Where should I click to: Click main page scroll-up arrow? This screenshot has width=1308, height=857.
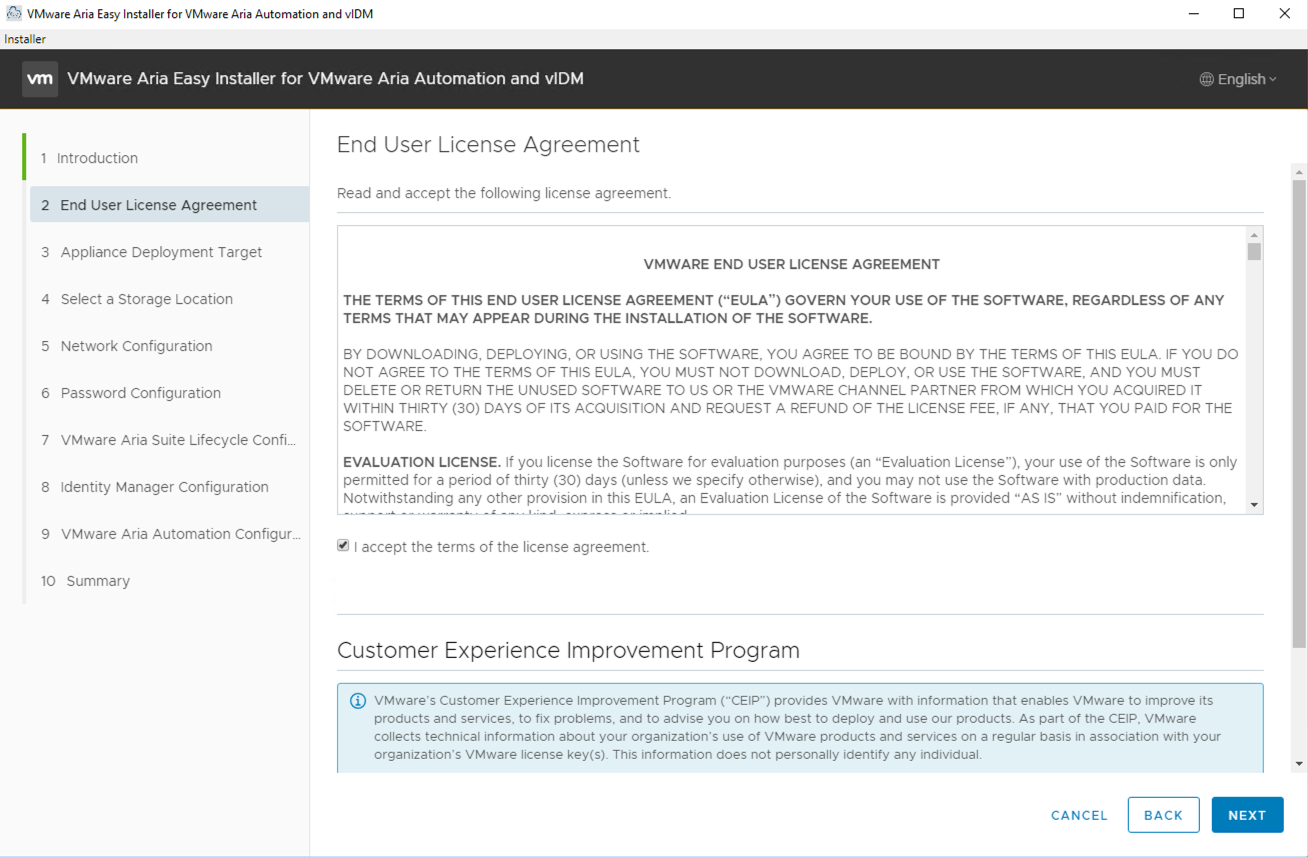pos(1299,171)
